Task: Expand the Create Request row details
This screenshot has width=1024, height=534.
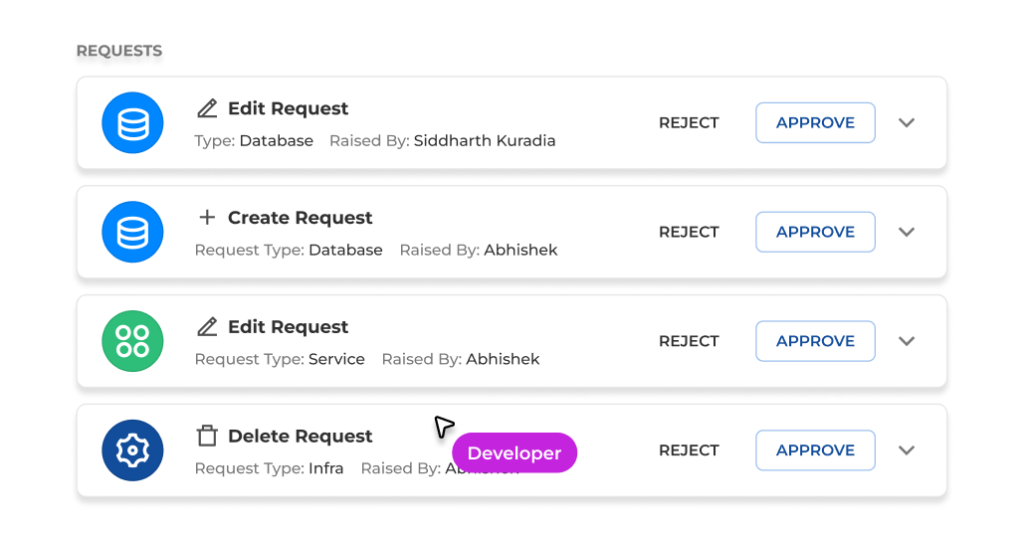Action: pos(907,232)
